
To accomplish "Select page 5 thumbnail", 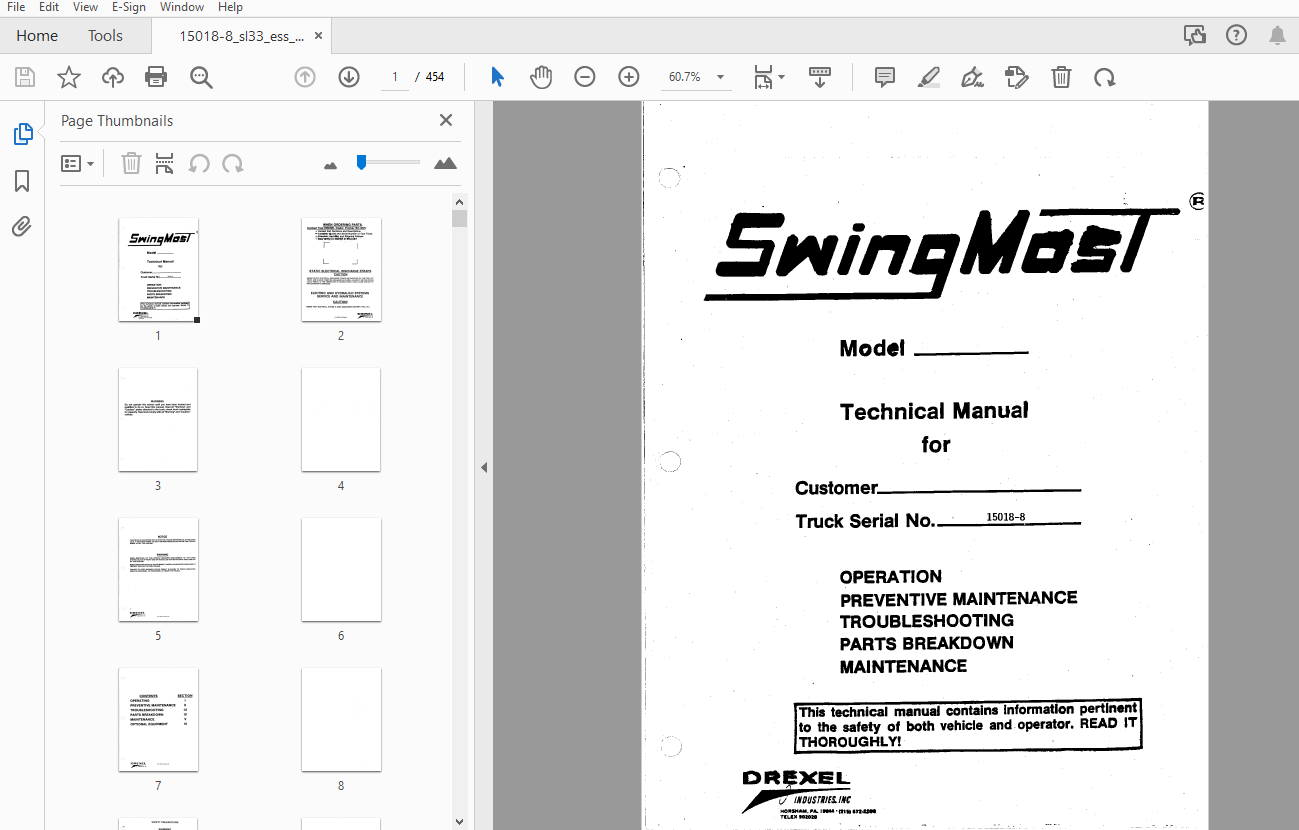I will pyautogui.click(x=158, y=570).
